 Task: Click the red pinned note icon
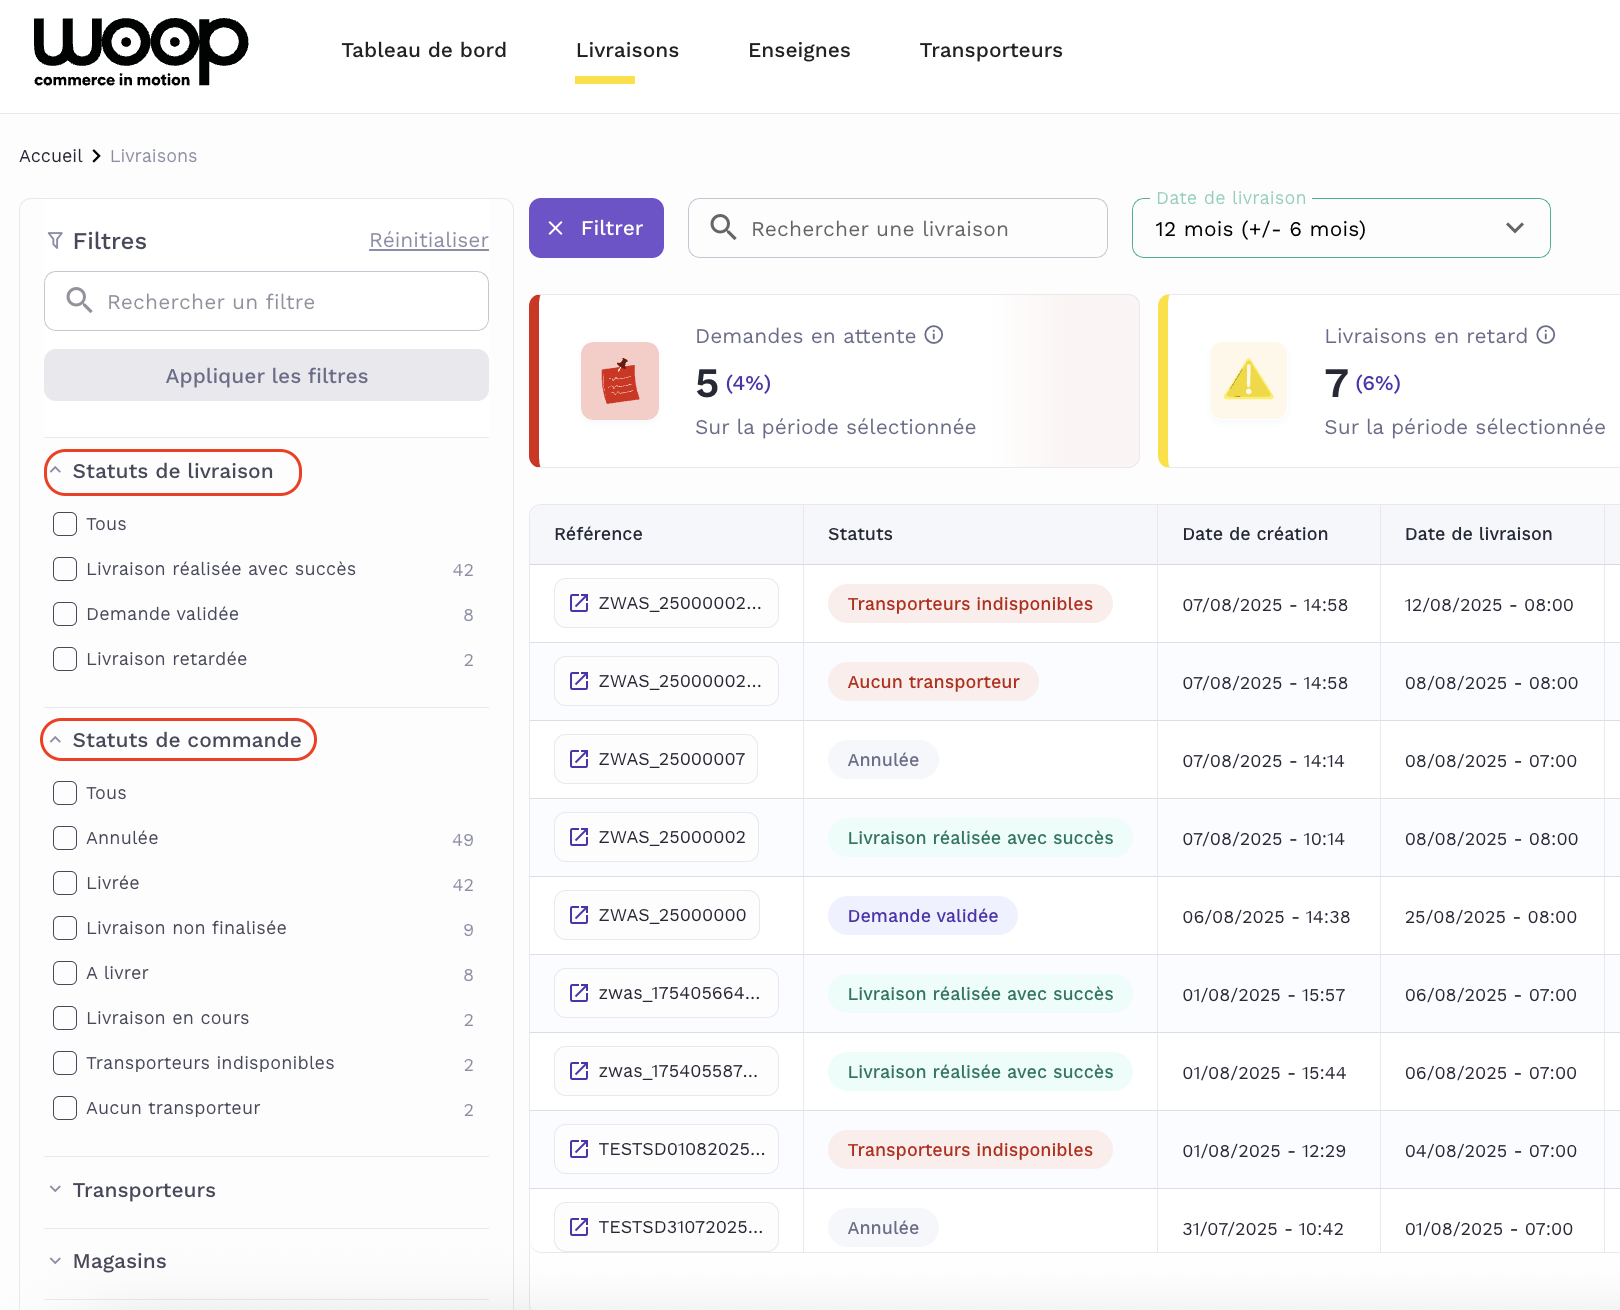(620, 381)
